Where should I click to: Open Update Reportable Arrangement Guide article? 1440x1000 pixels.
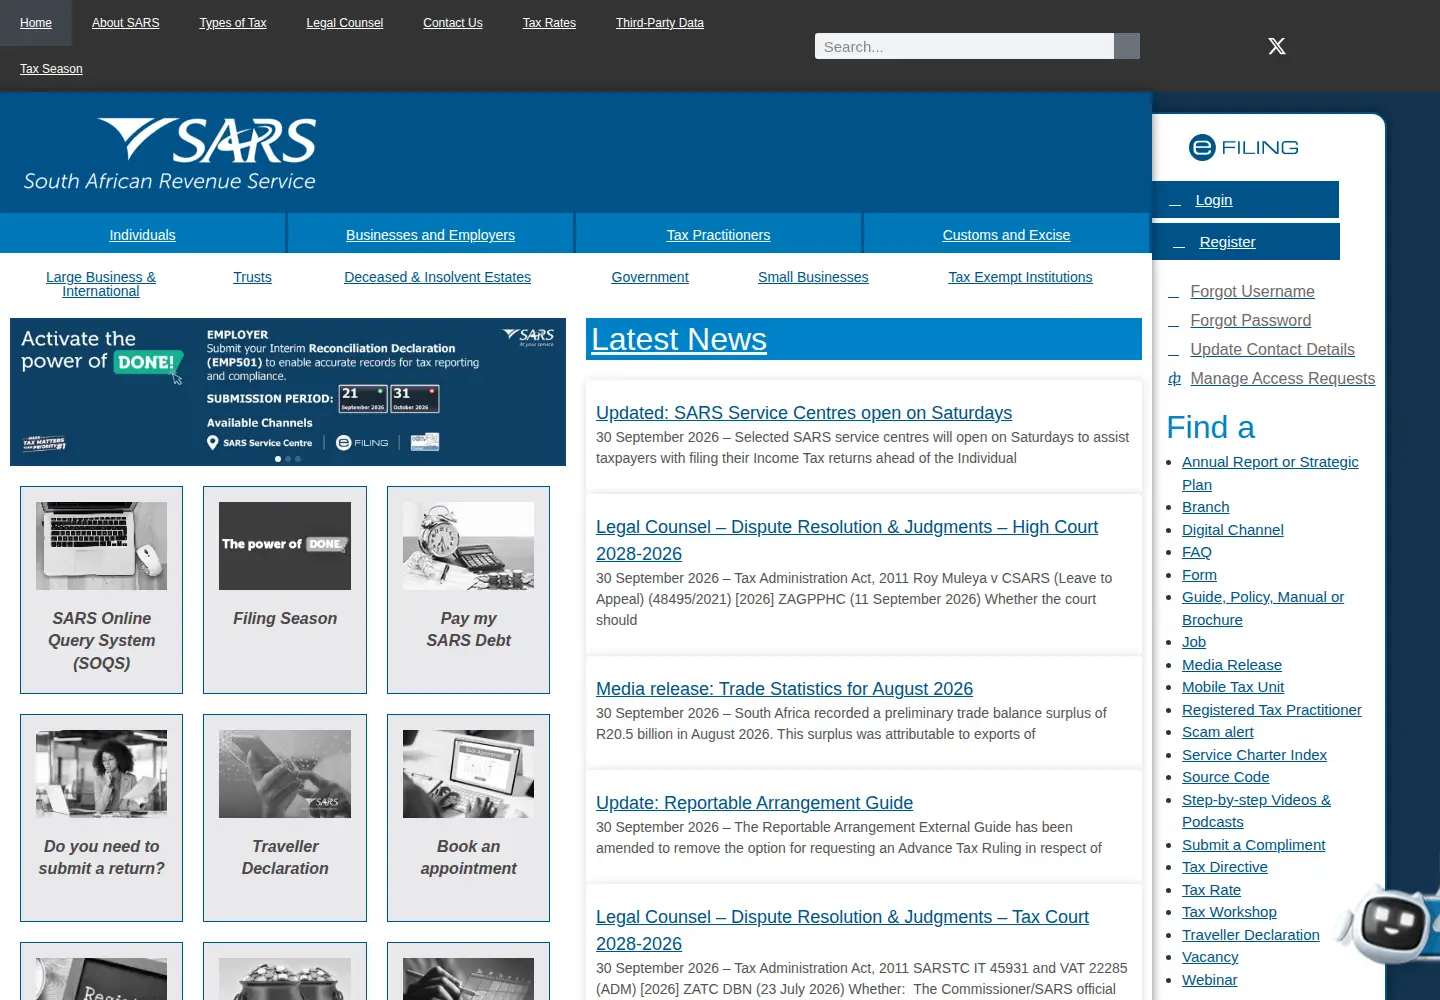754,803
